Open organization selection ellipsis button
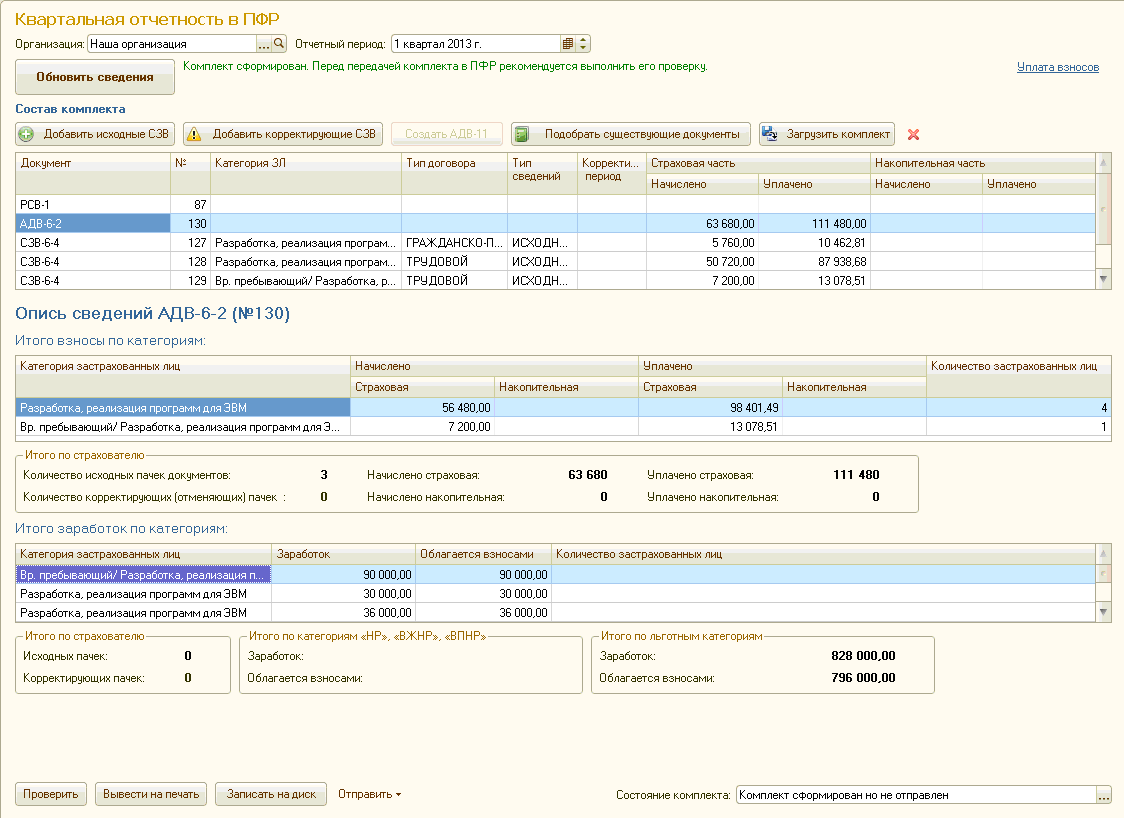The width and height of the screenshot is (1124, 818). (264, 44)
